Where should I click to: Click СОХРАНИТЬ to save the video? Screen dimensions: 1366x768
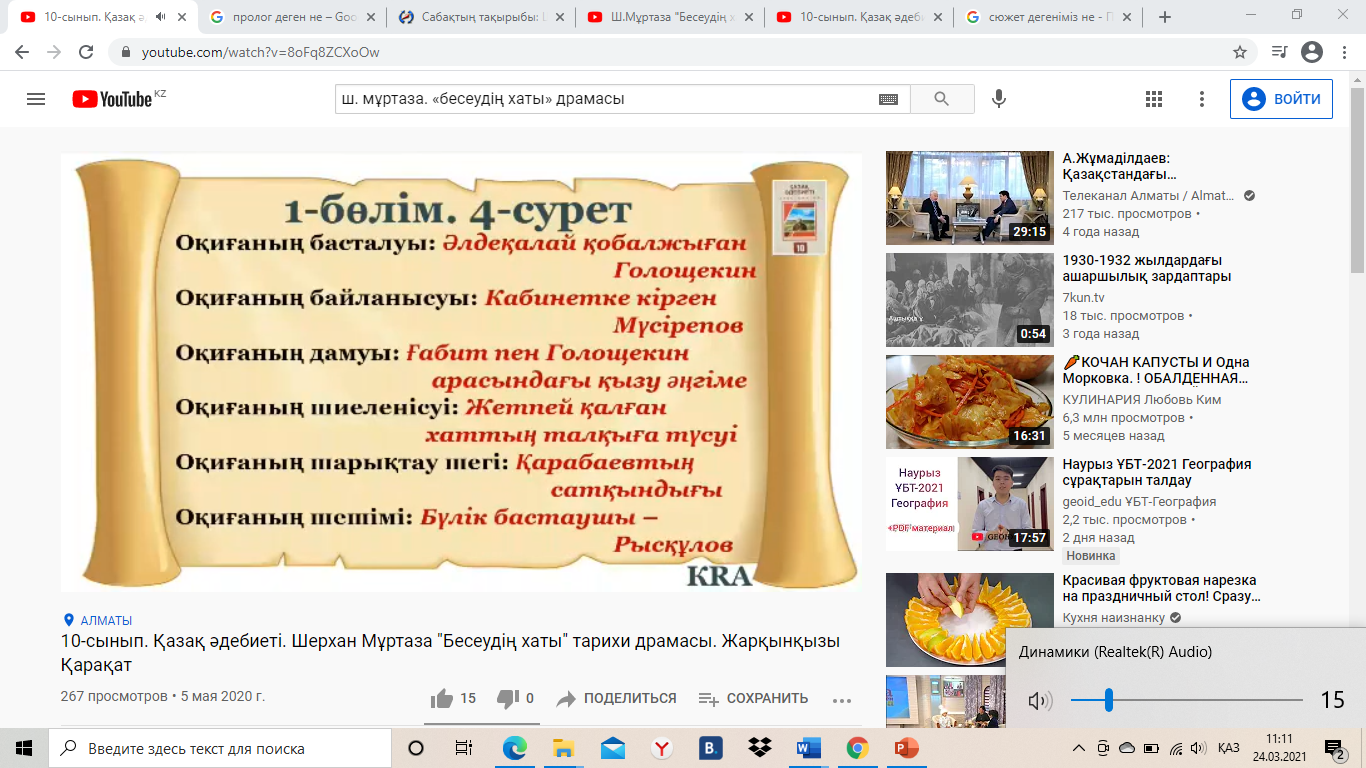(x=754, y=699)
